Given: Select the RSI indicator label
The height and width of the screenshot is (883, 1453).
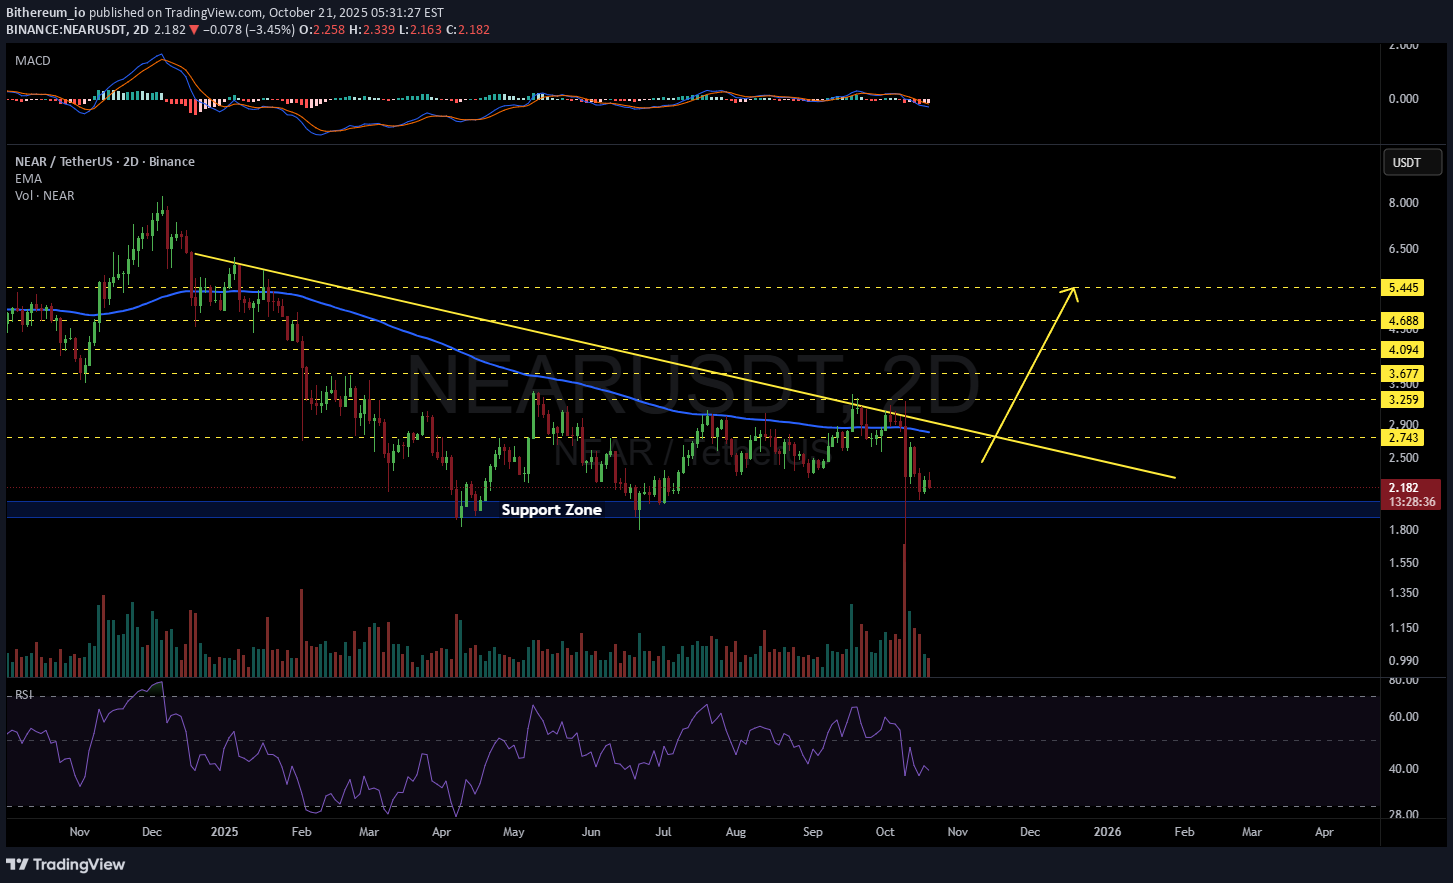Looking at the screenshot, I should pyautogui.click(x=23, y=694).
